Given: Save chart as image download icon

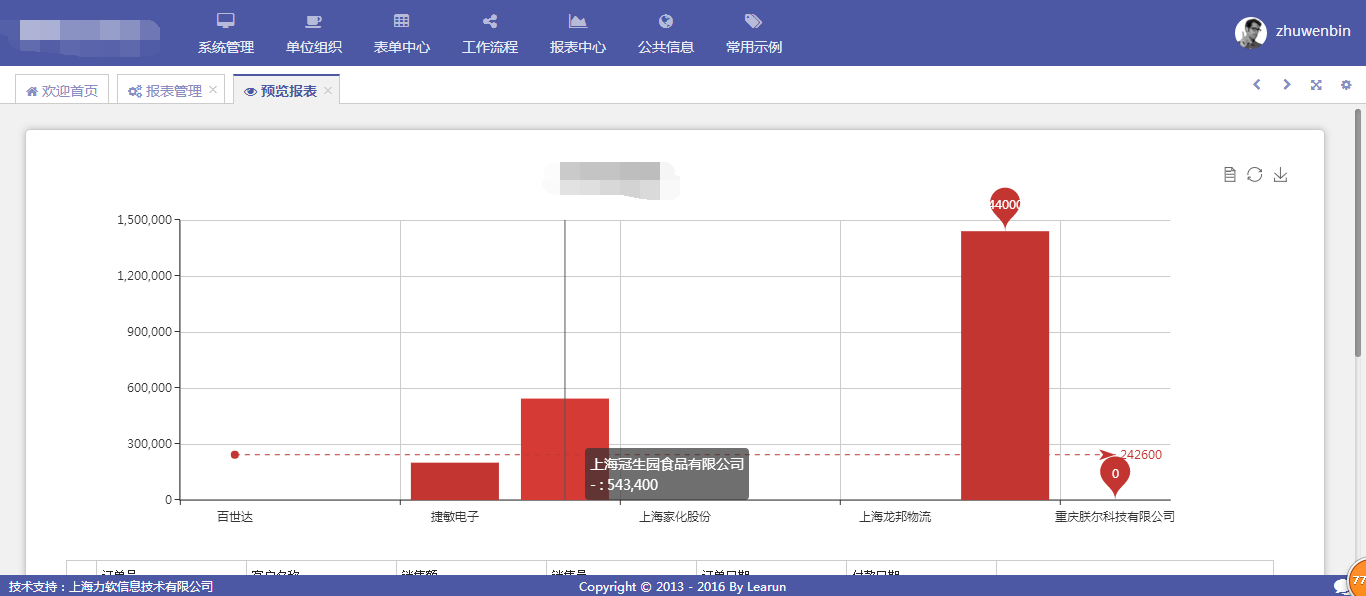Looking at the screenshot, I should coord(1281,175).
